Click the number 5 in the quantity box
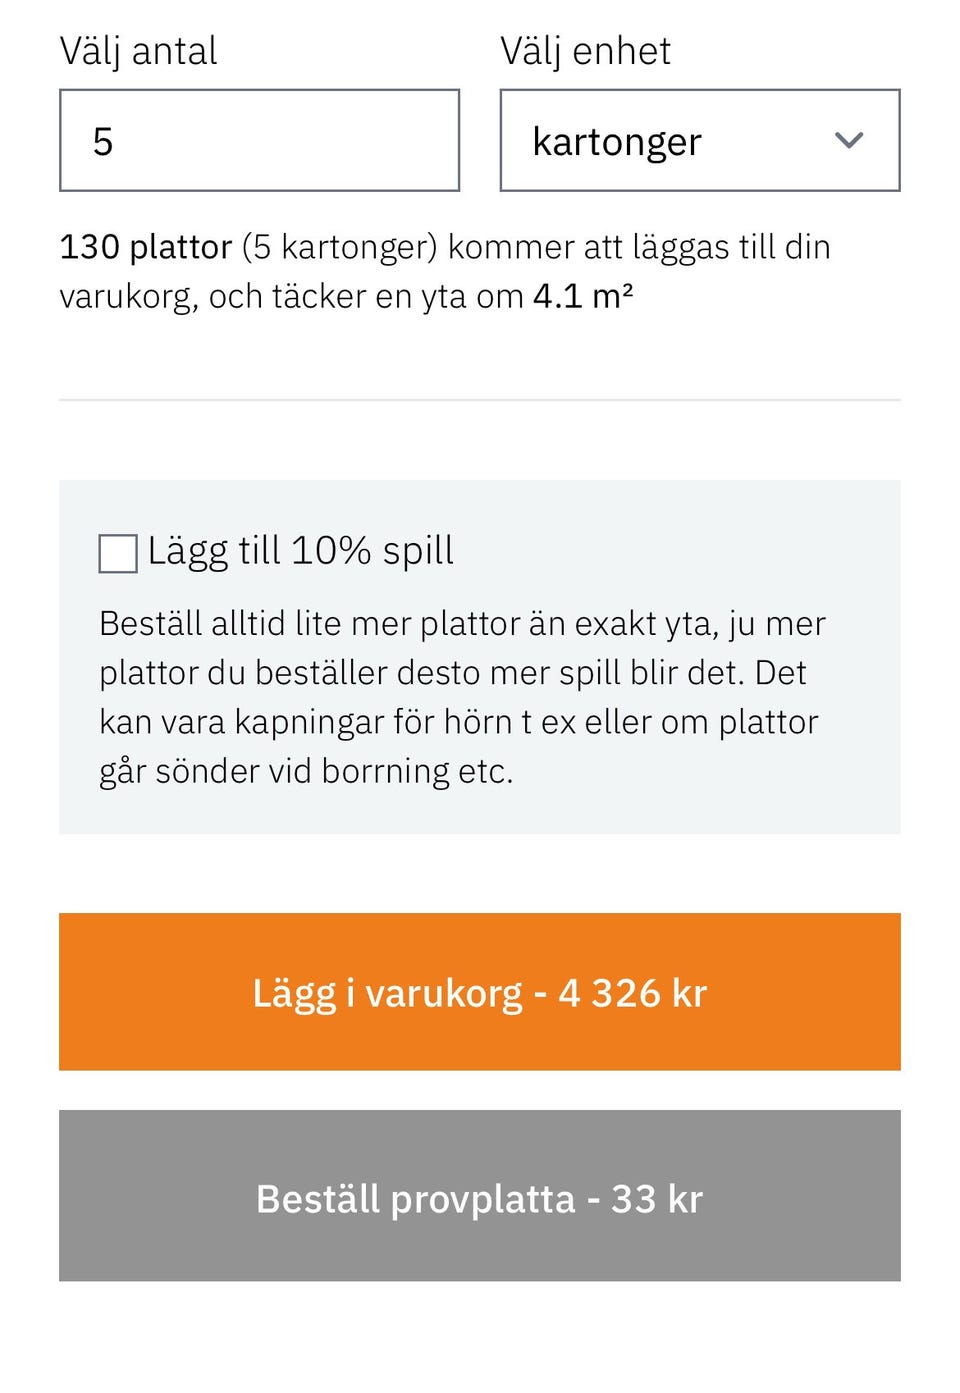Screen dimensions: 960x1393 click(103, 142)
